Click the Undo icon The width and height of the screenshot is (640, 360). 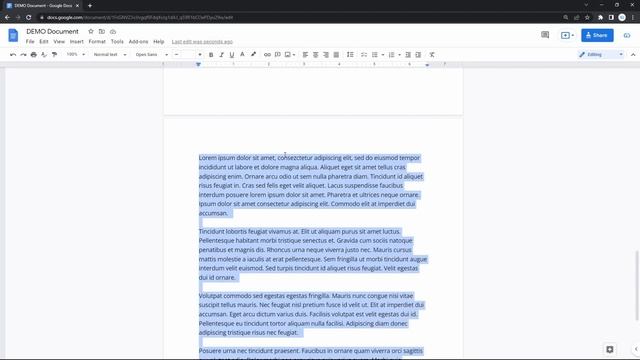[13, 55]
